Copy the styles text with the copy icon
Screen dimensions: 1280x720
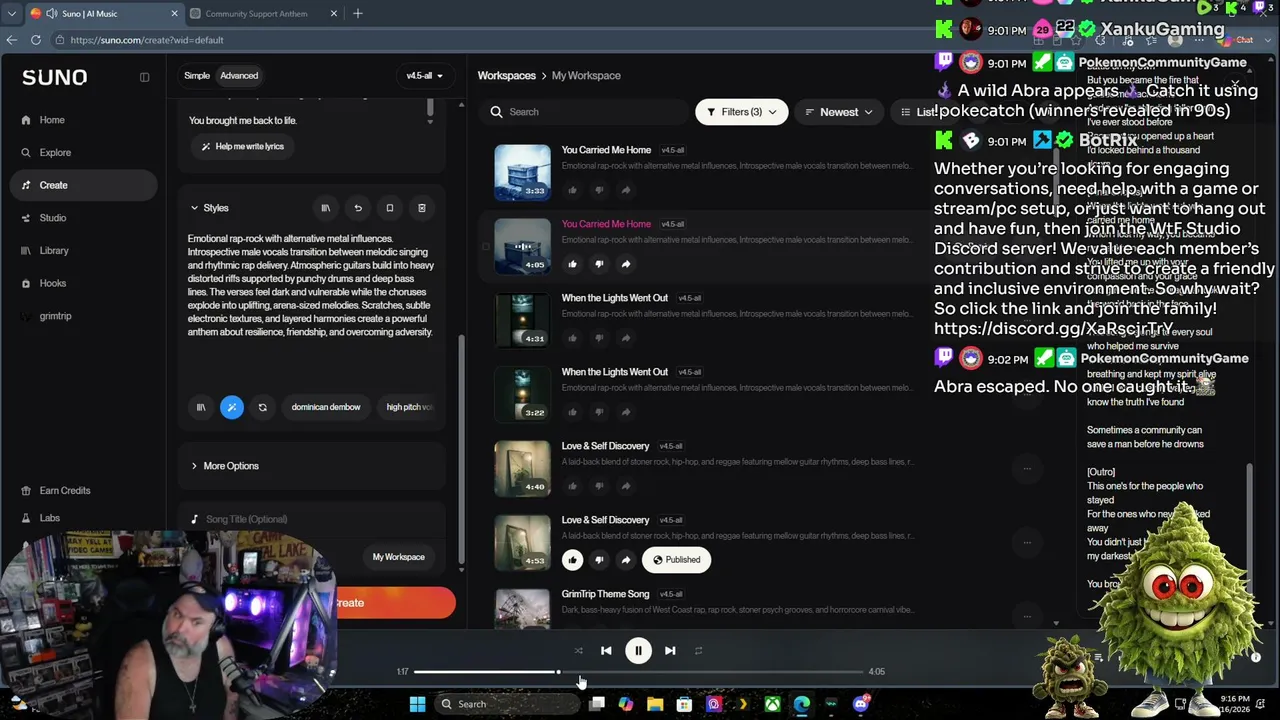(390, 208)
